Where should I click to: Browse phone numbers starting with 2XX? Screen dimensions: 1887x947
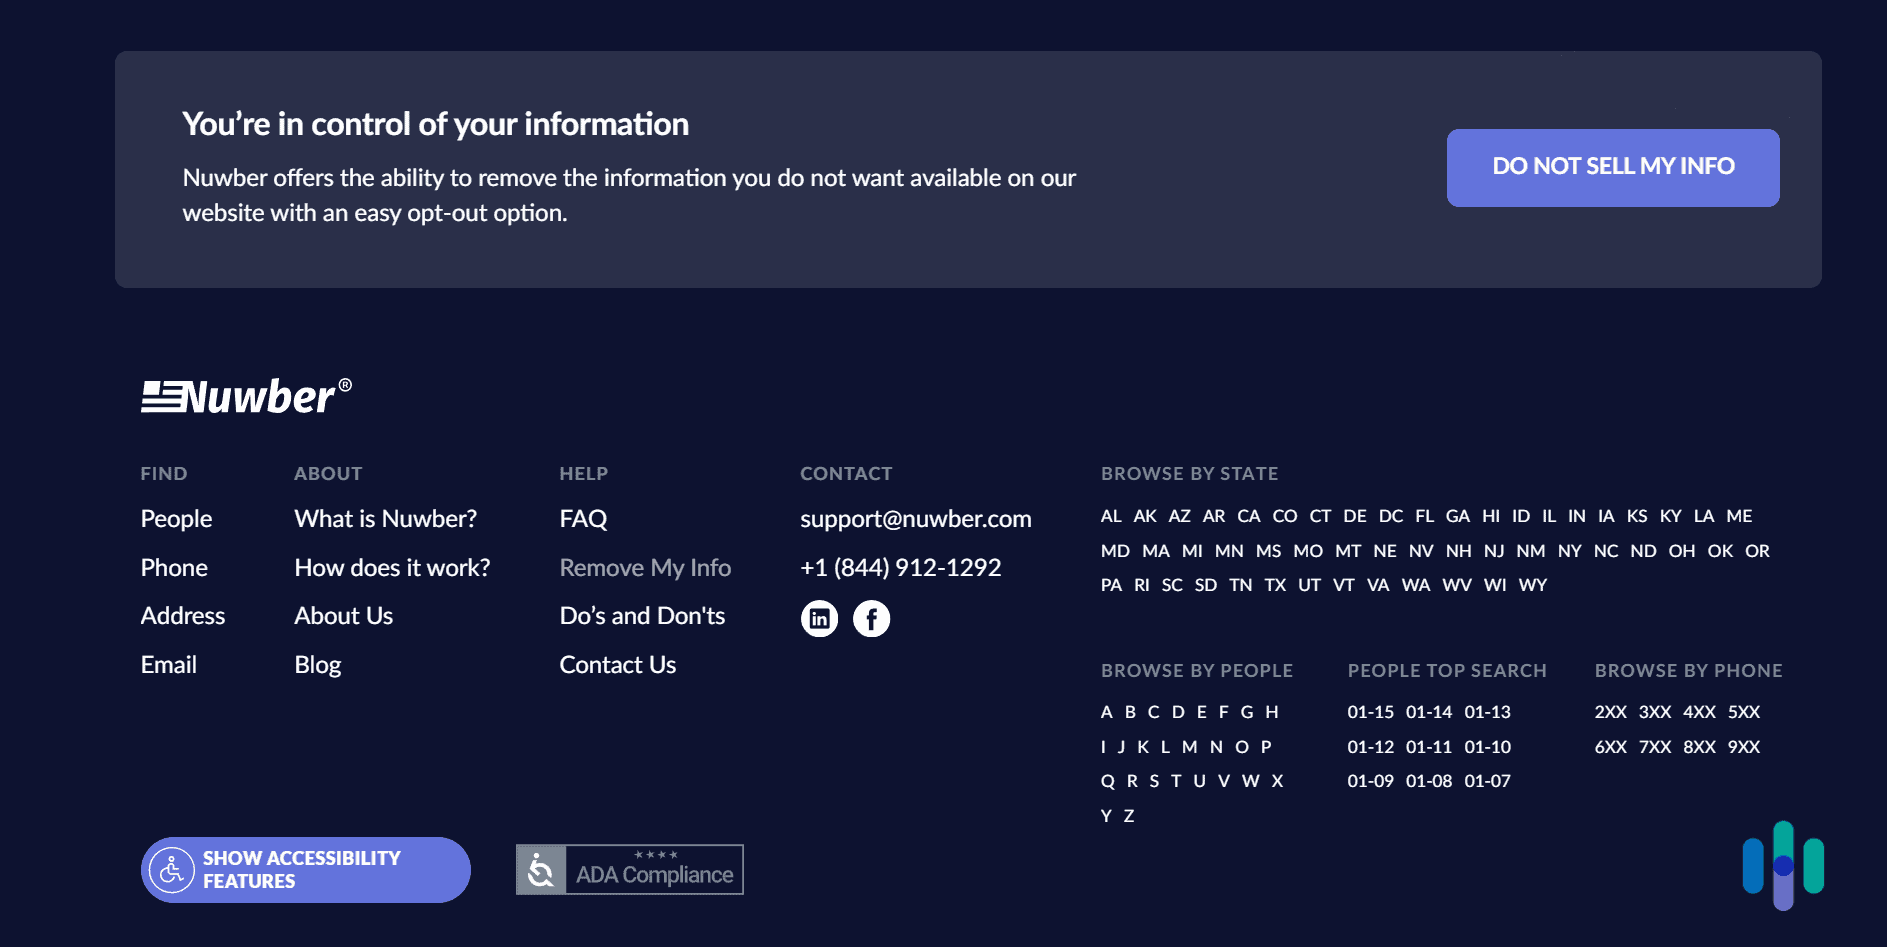(x=1612, y=712)
